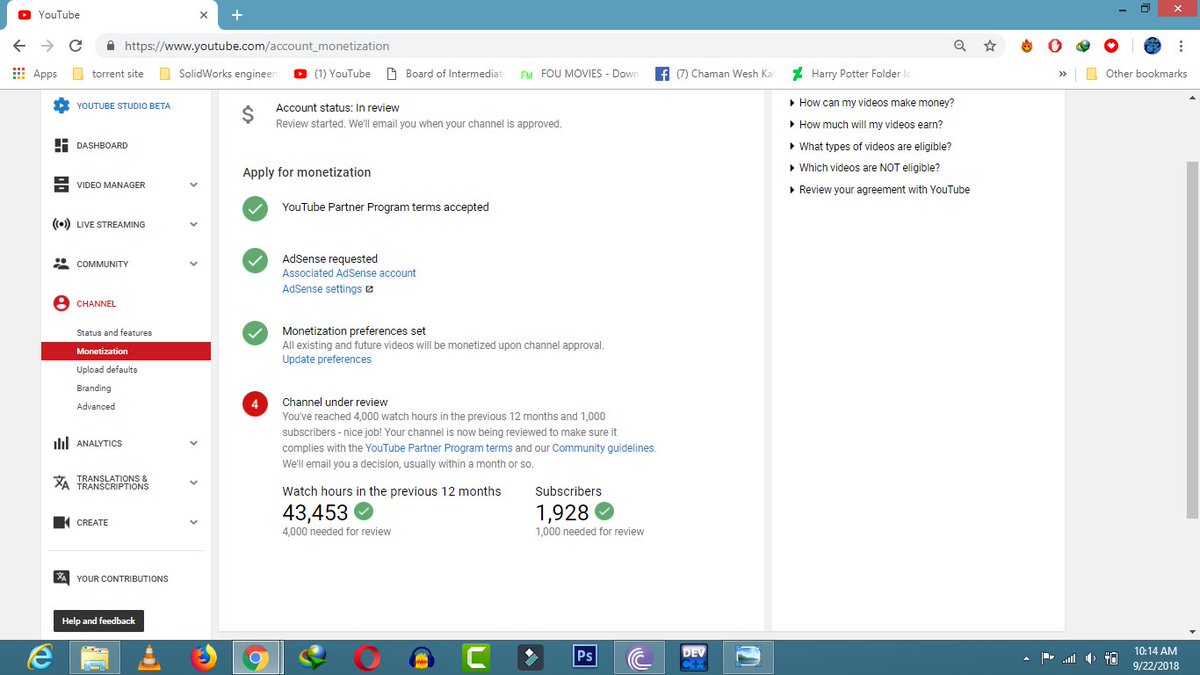Open Opera browser from the taskbar
Screen dimensions: 1200x675
[366, 657]
